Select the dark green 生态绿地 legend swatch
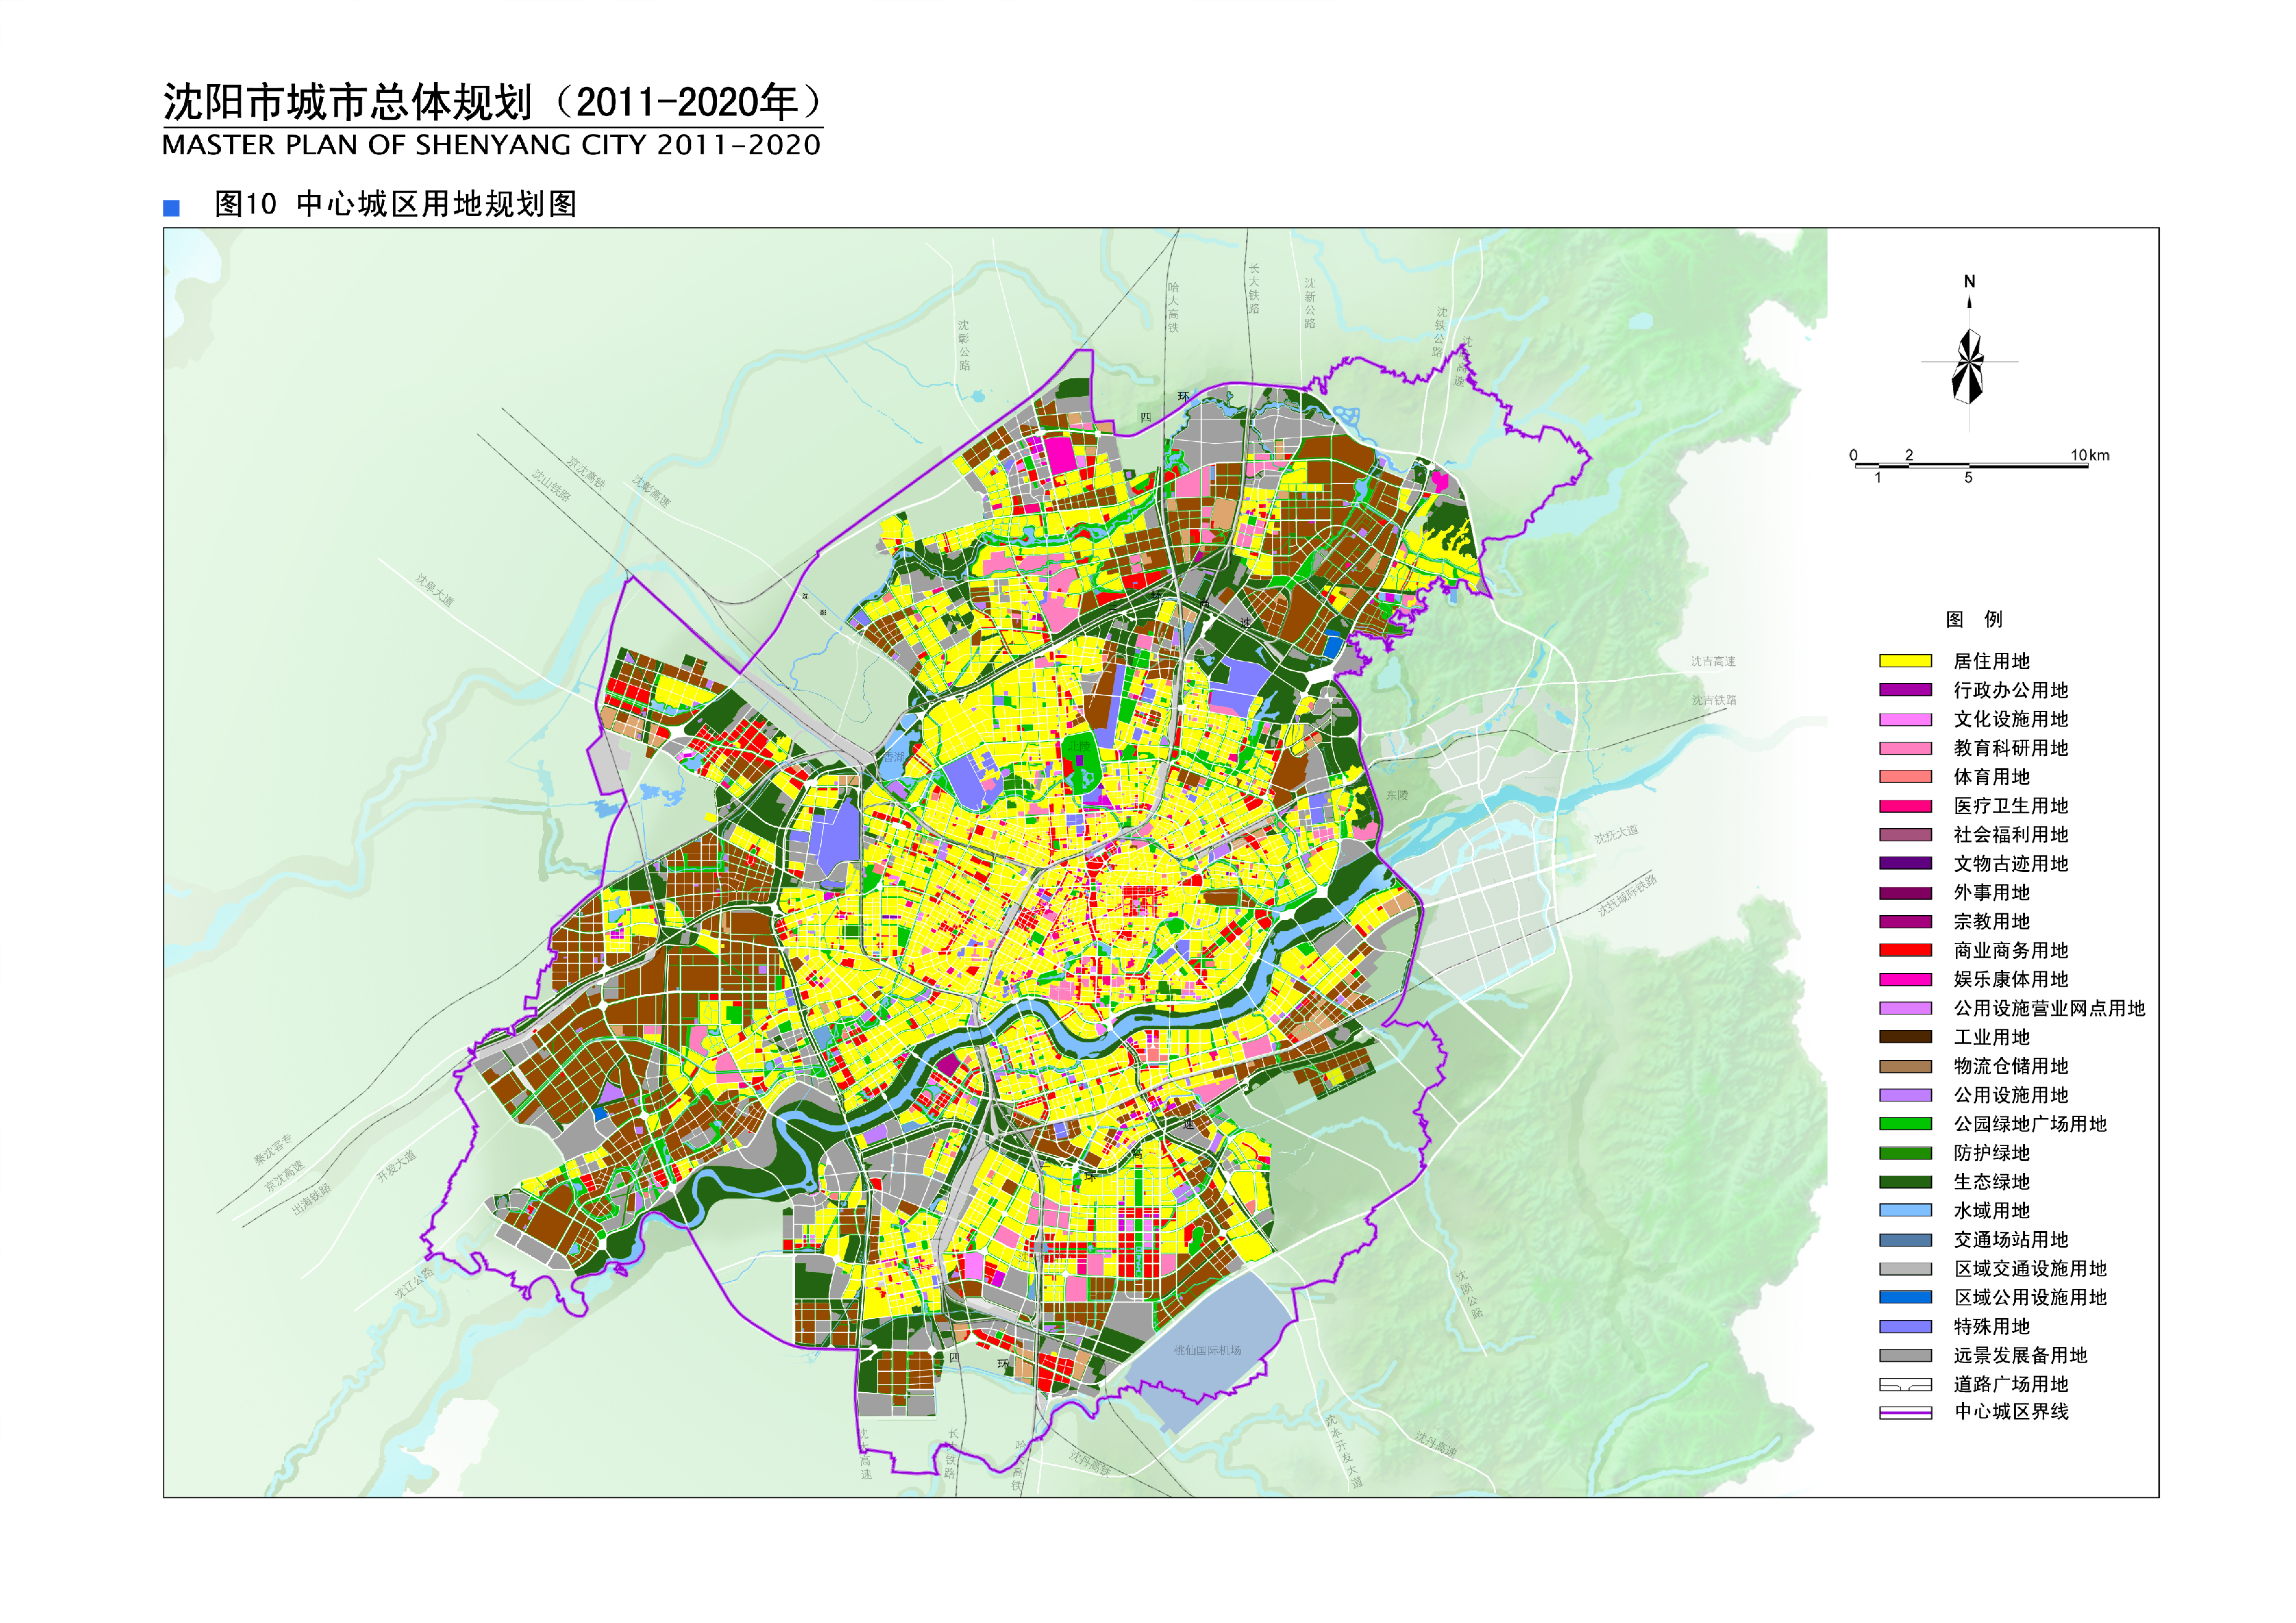2296x1623 pixels. click(1905, 1182)
